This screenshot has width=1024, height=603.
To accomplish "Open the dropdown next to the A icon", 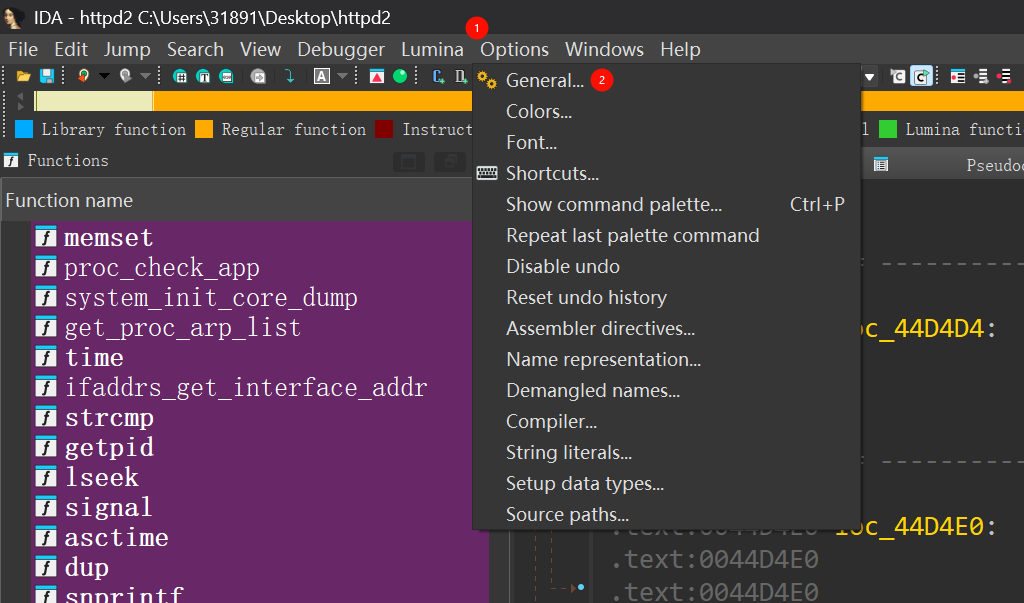I will (x=342, y=76).
